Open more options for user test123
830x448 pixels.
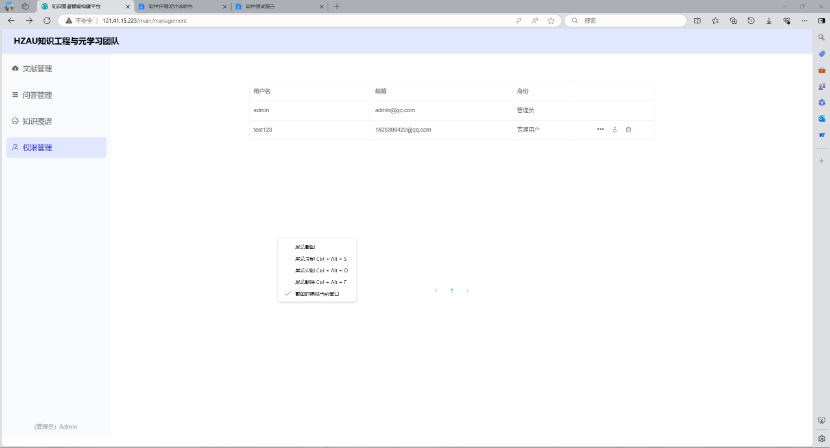(600, 130)
